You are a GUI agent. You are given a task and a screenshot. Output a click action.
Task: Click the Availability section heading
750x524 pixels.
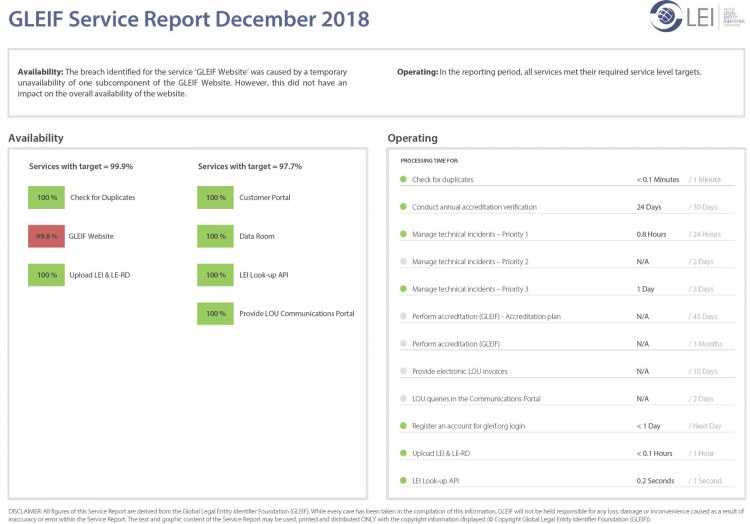click(36, 138)
